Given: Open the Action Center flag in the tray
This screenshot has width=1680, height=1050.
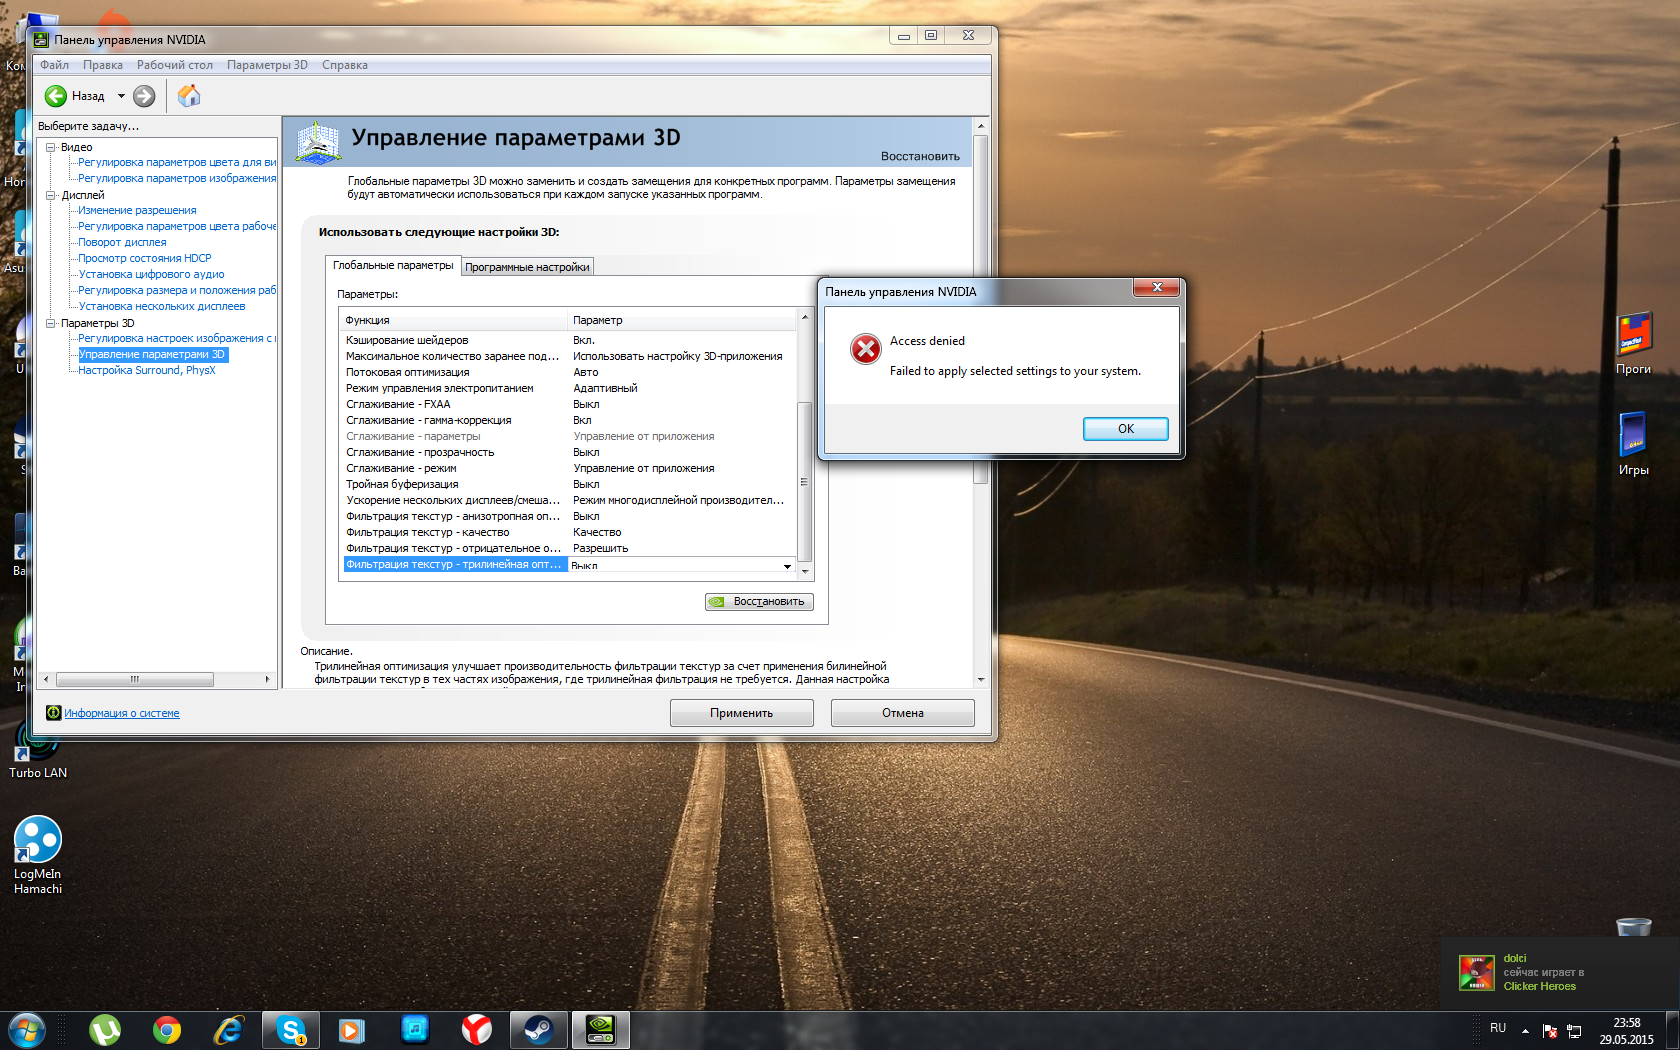Looking at the screenshot, I should [1550, 1031].
